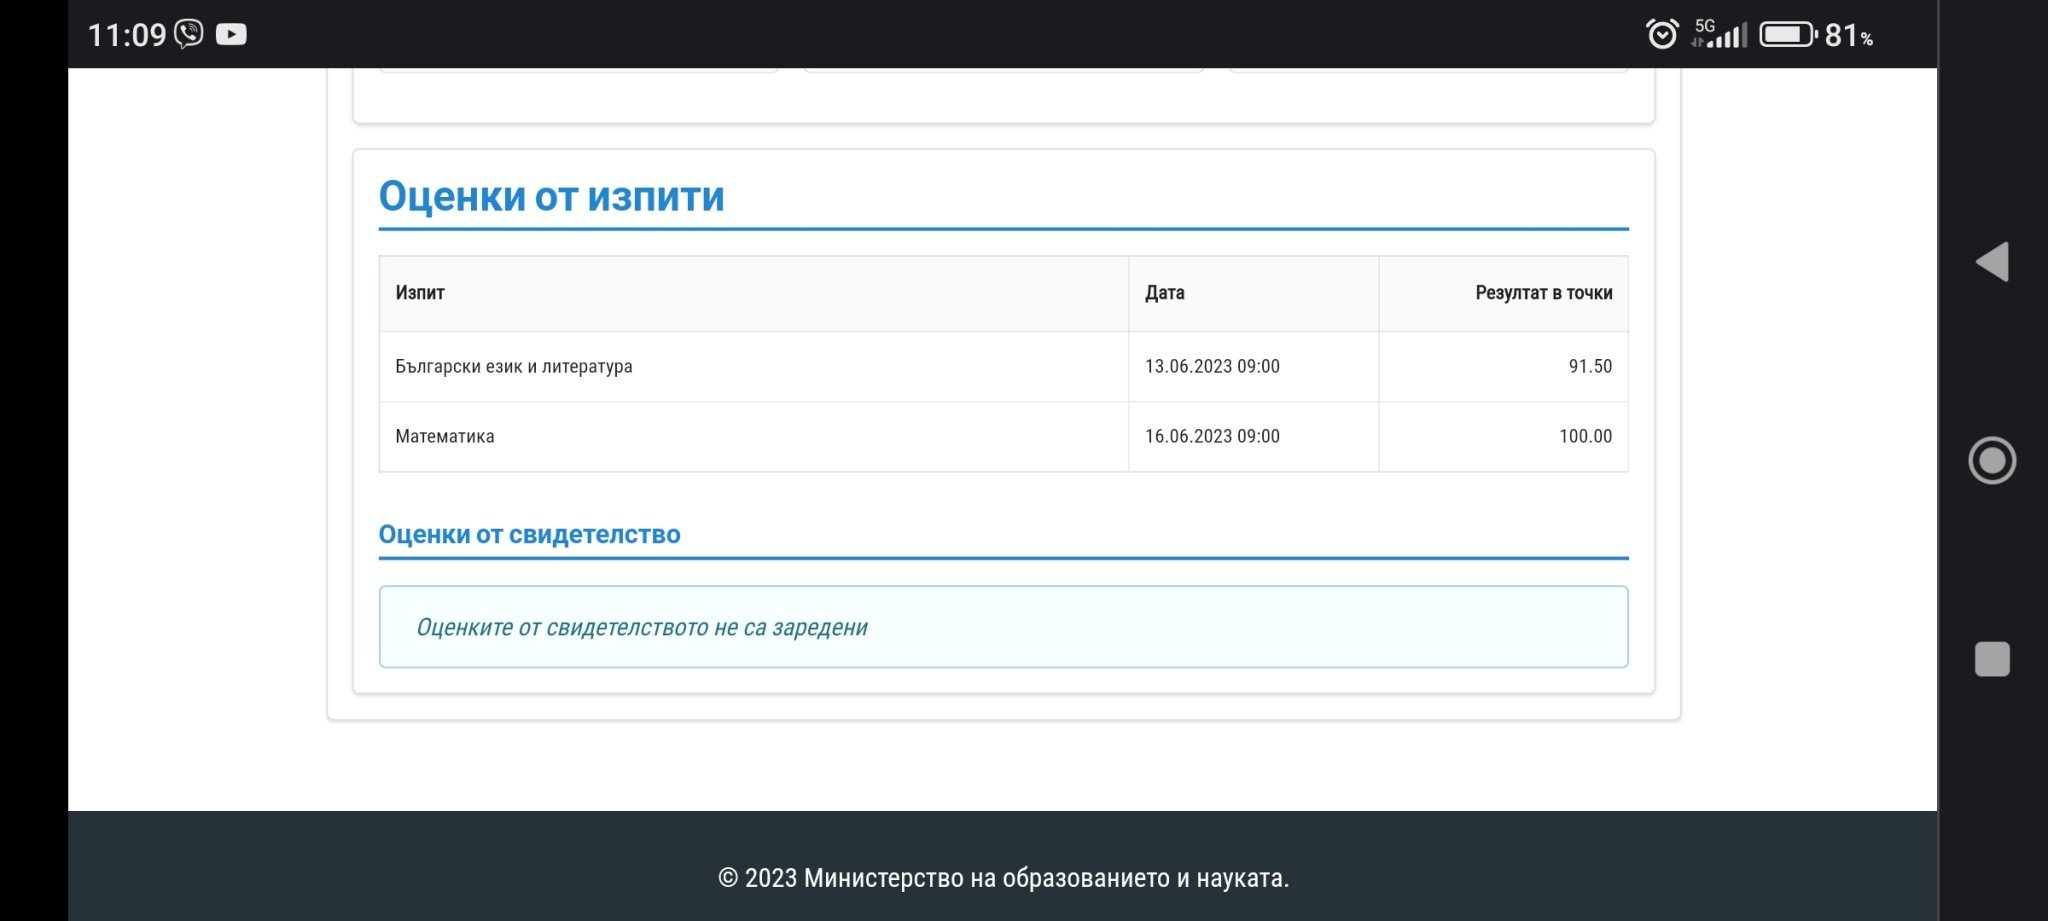Tap the battery status icon
The image size is (2048, 921).
[1787, 35]
